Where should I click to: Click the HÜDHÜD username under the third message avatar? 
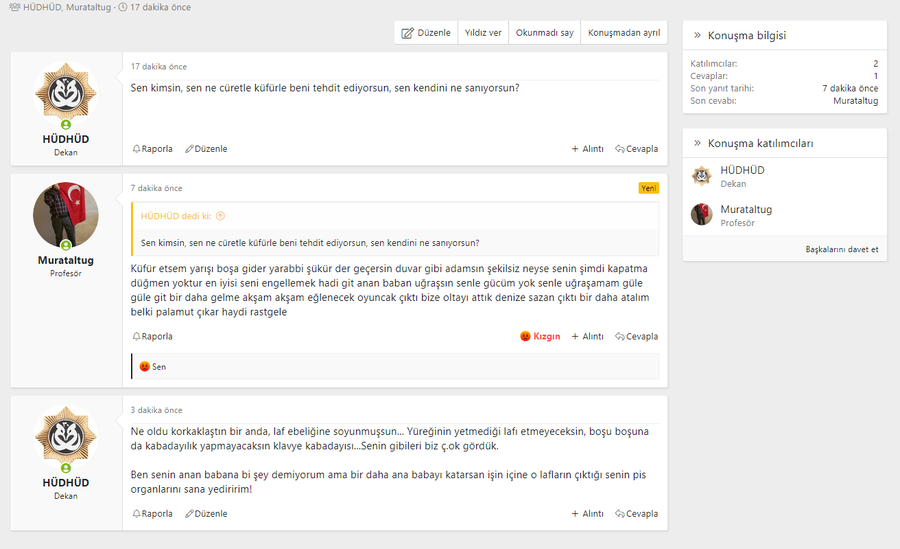tap(65, 483)
